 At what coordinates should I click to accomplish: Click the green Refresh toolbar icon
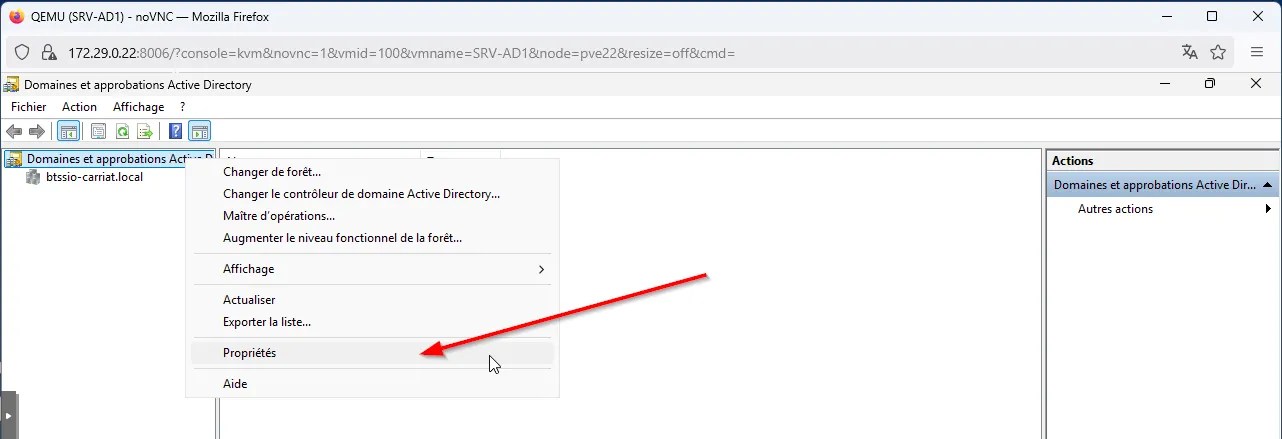pos(121,131)
